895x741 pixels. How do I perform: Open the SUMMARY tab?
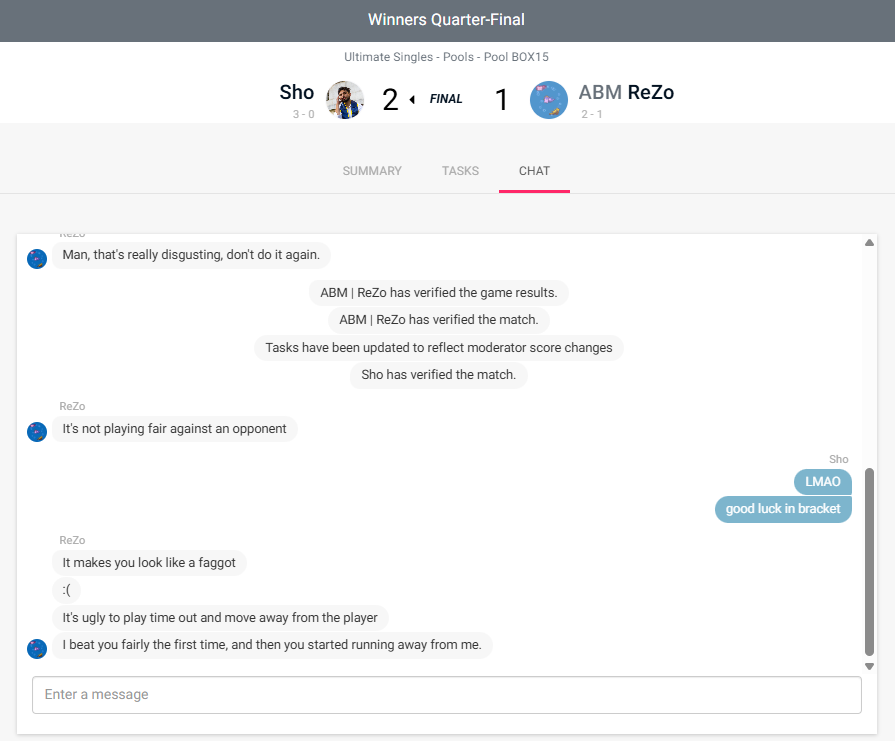click(372, 171)
